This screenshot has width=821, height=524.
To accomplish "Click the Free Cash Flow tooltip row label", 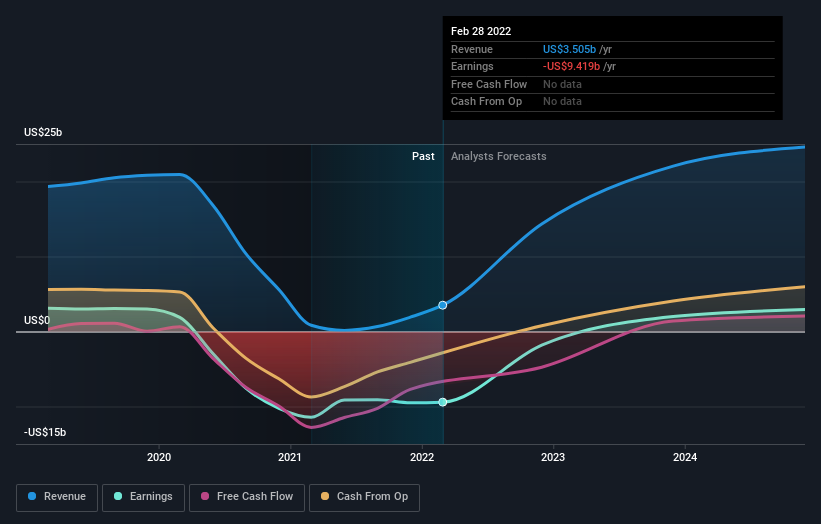I will pyautogui.click(x=489, y=84).
